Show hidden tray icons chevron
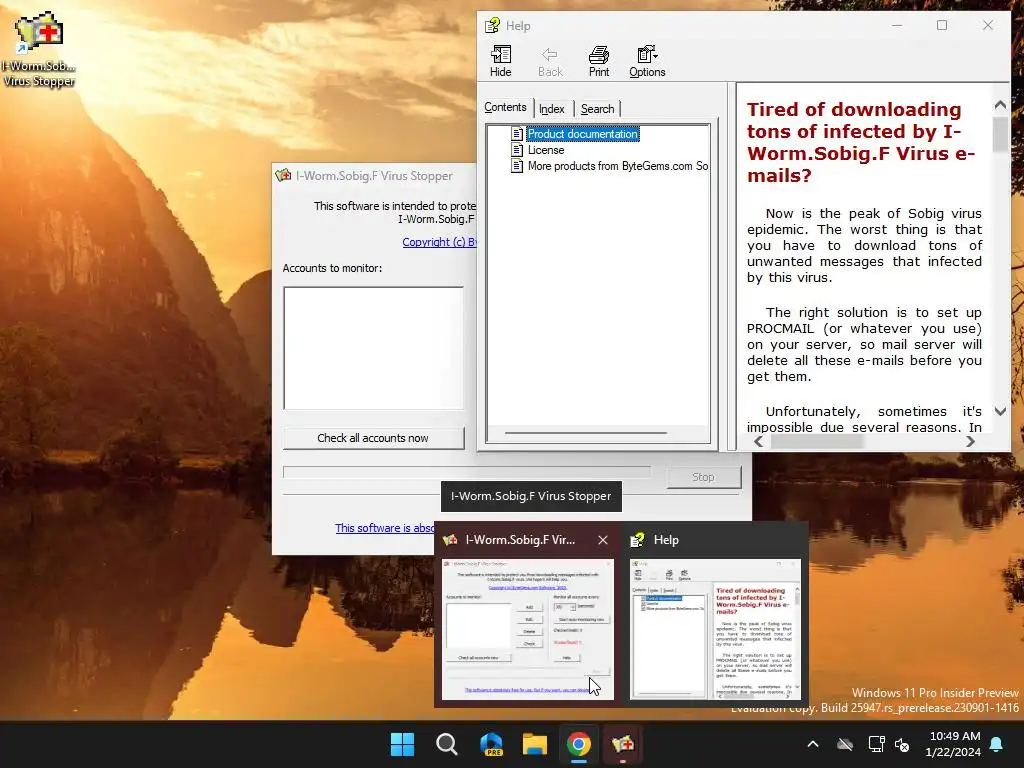The height and width of the screenshot is (768, 1024). (813, 744)
